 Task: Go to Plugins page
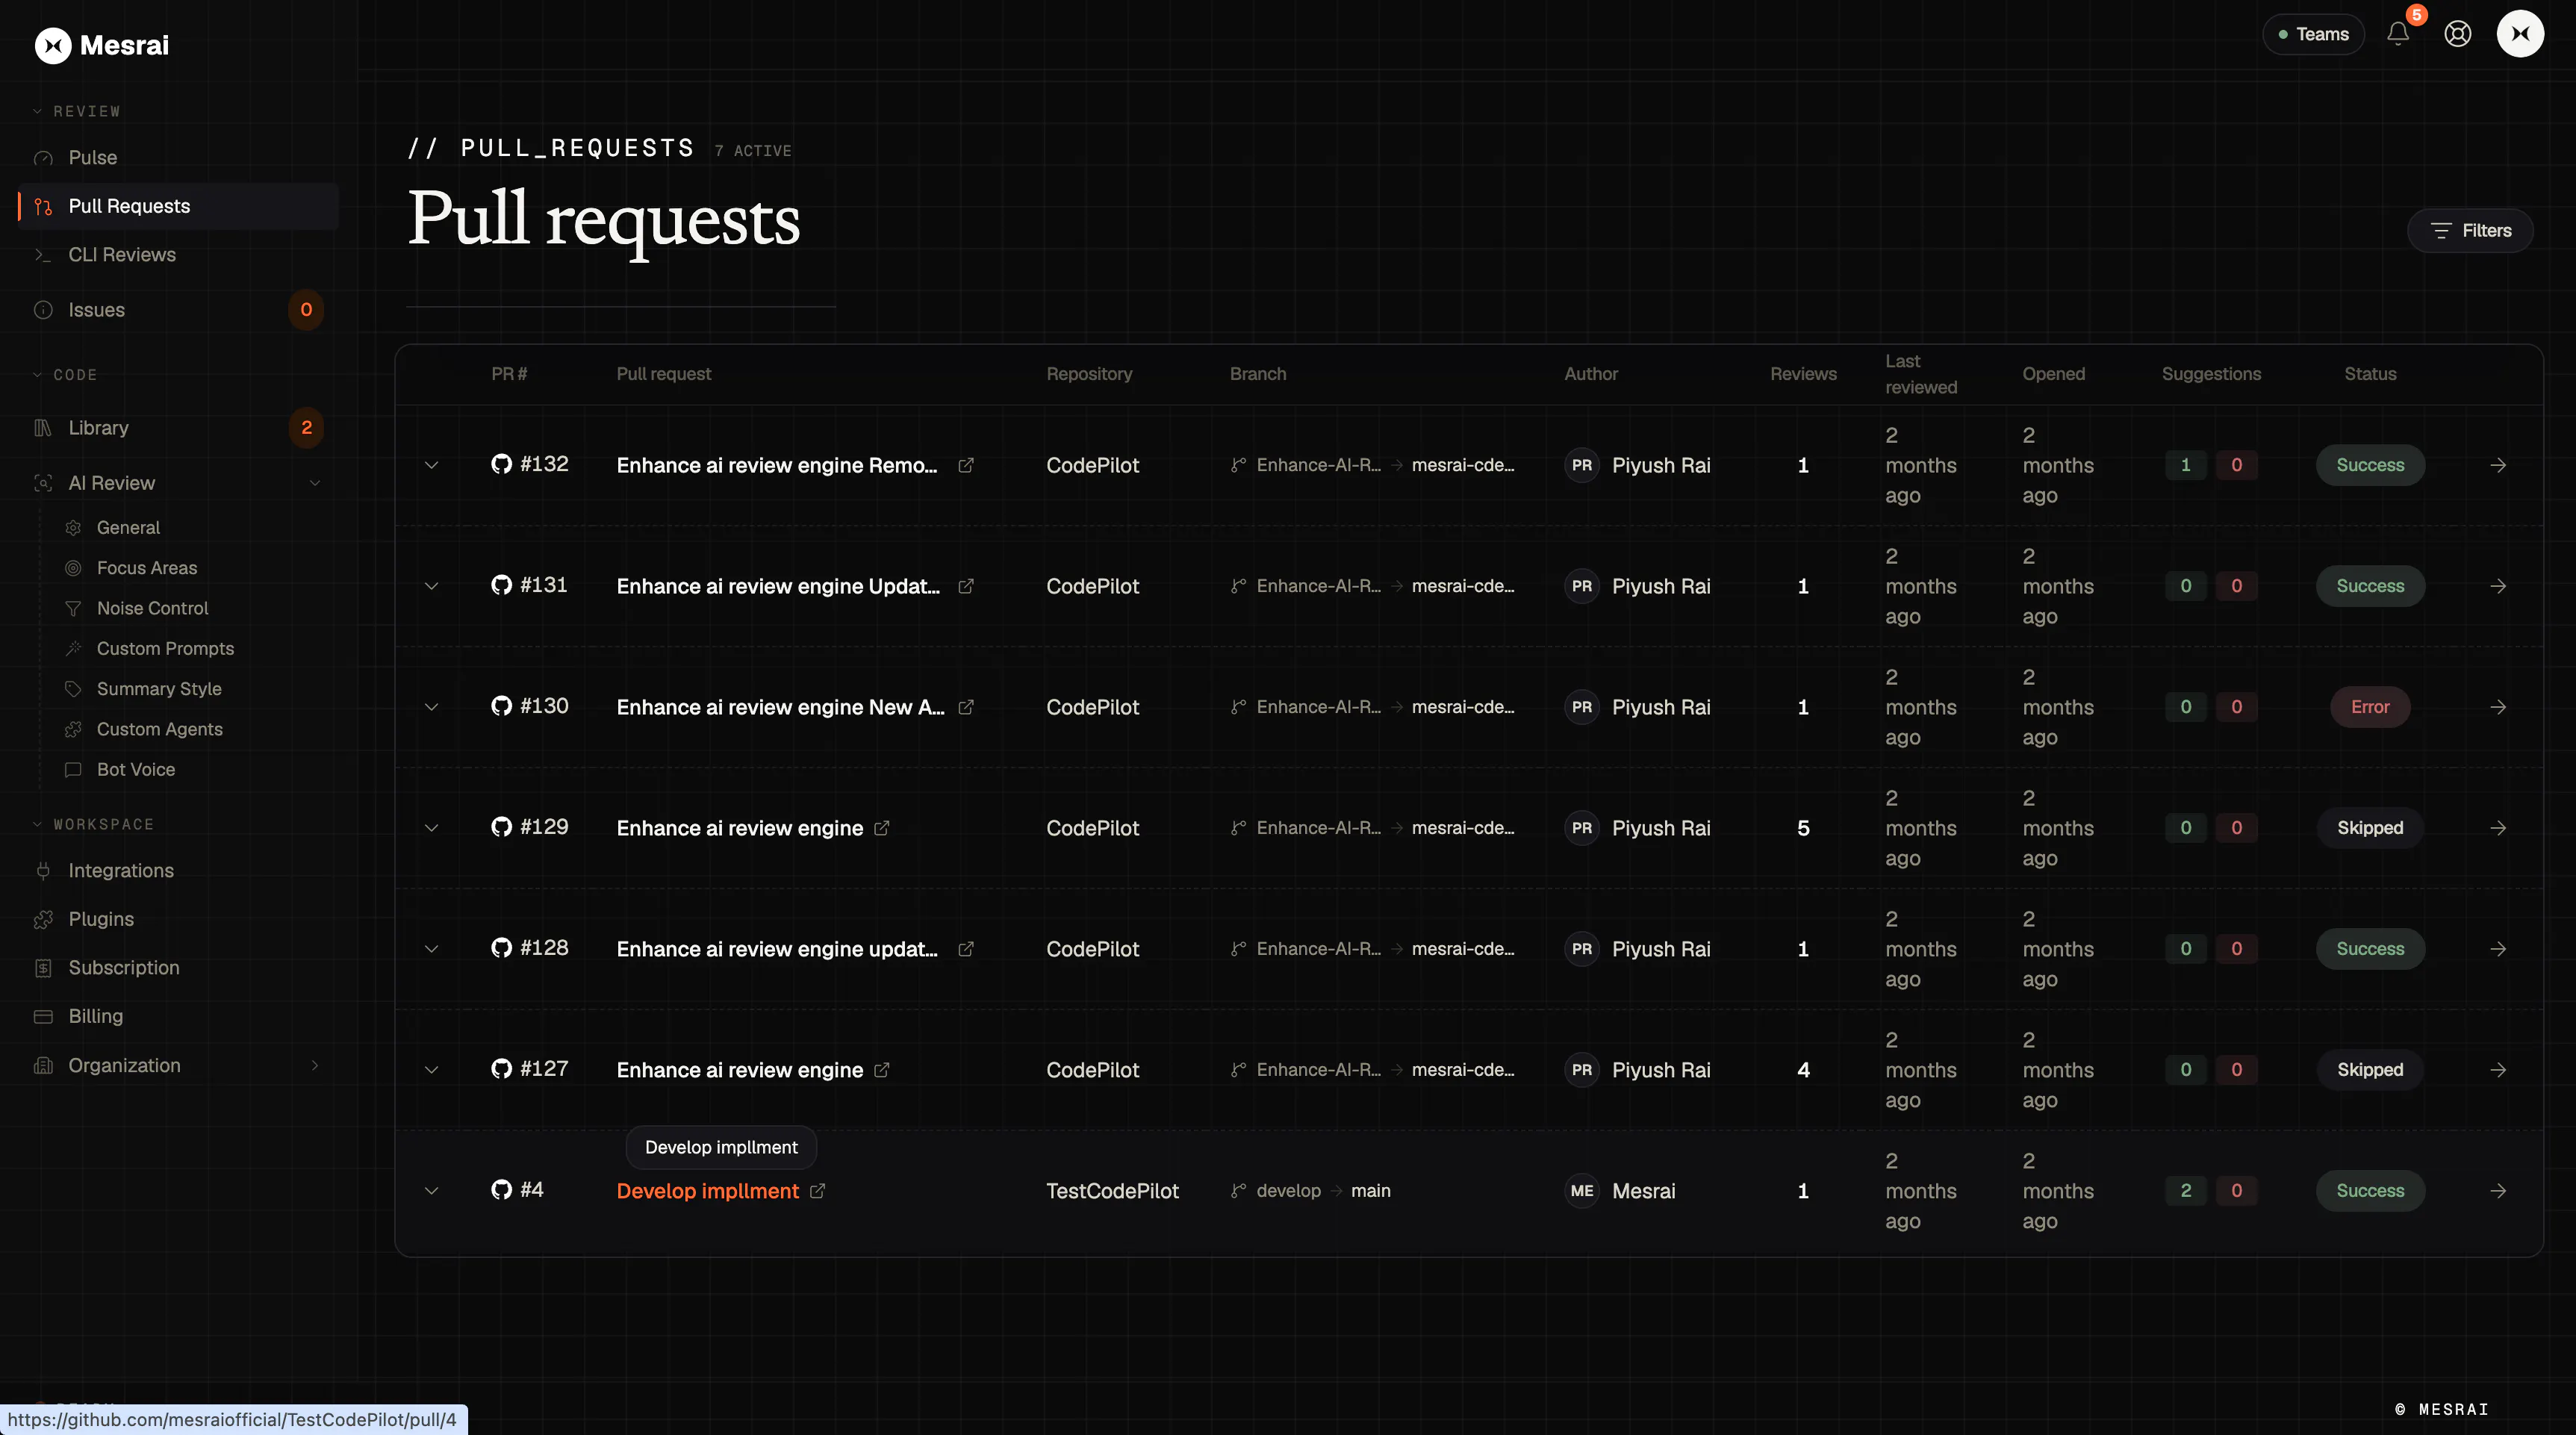pos(178,919)
